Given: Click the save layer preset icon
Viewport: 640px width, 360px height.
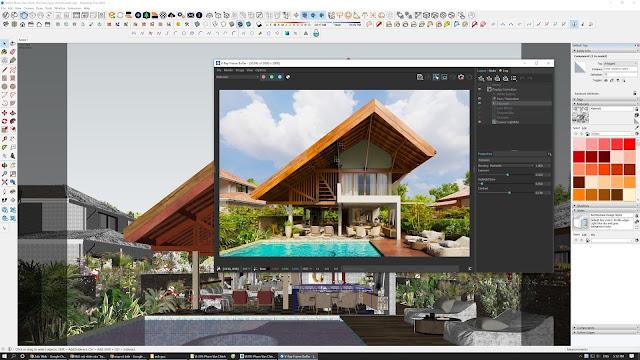Looking at the screenshot, I should pyautogui.click(x=497, y=78).
